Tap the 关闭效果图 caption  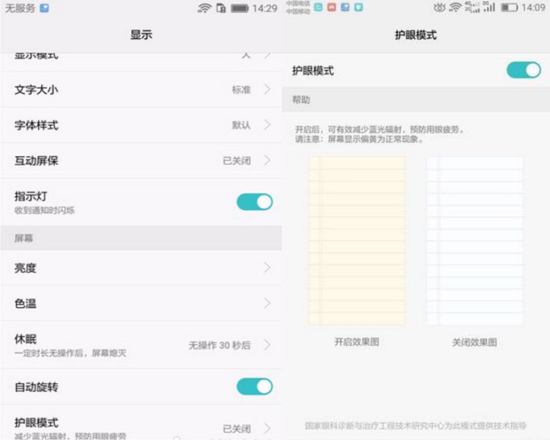click(x=475, y=342)
